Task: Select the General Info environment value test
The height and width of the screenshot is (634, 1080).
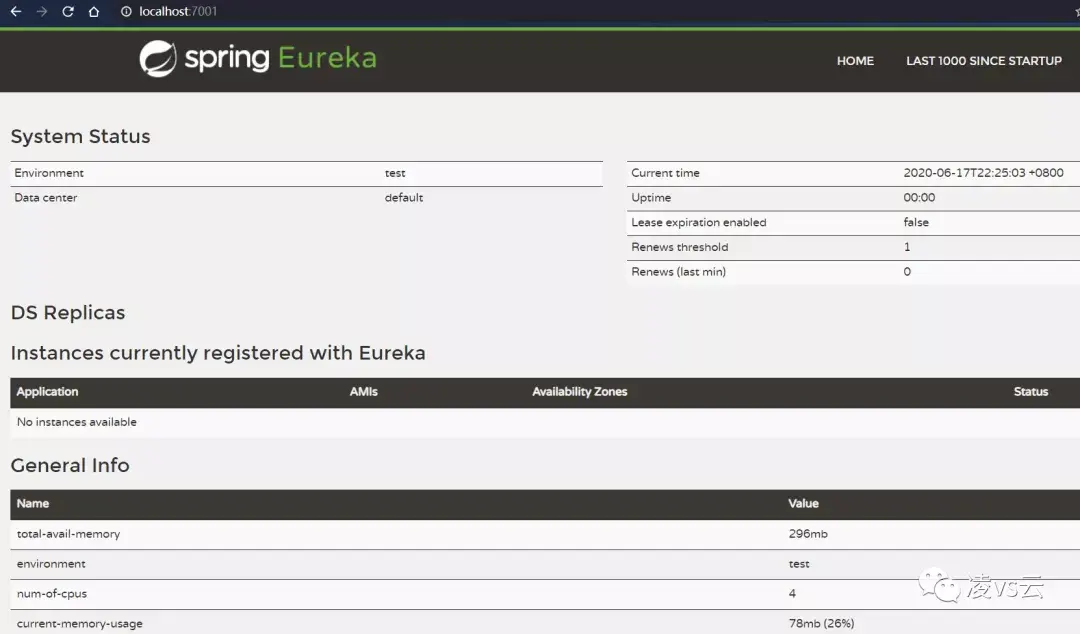Action: [x=799, y=564]
